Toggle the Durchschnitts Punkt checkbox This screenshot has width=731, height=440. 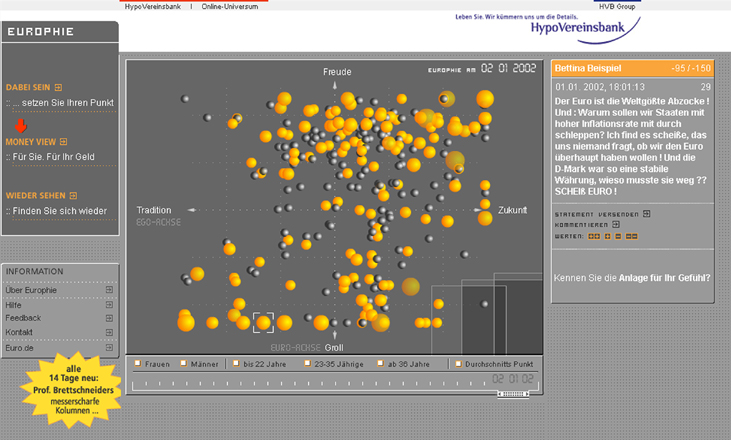458,364
